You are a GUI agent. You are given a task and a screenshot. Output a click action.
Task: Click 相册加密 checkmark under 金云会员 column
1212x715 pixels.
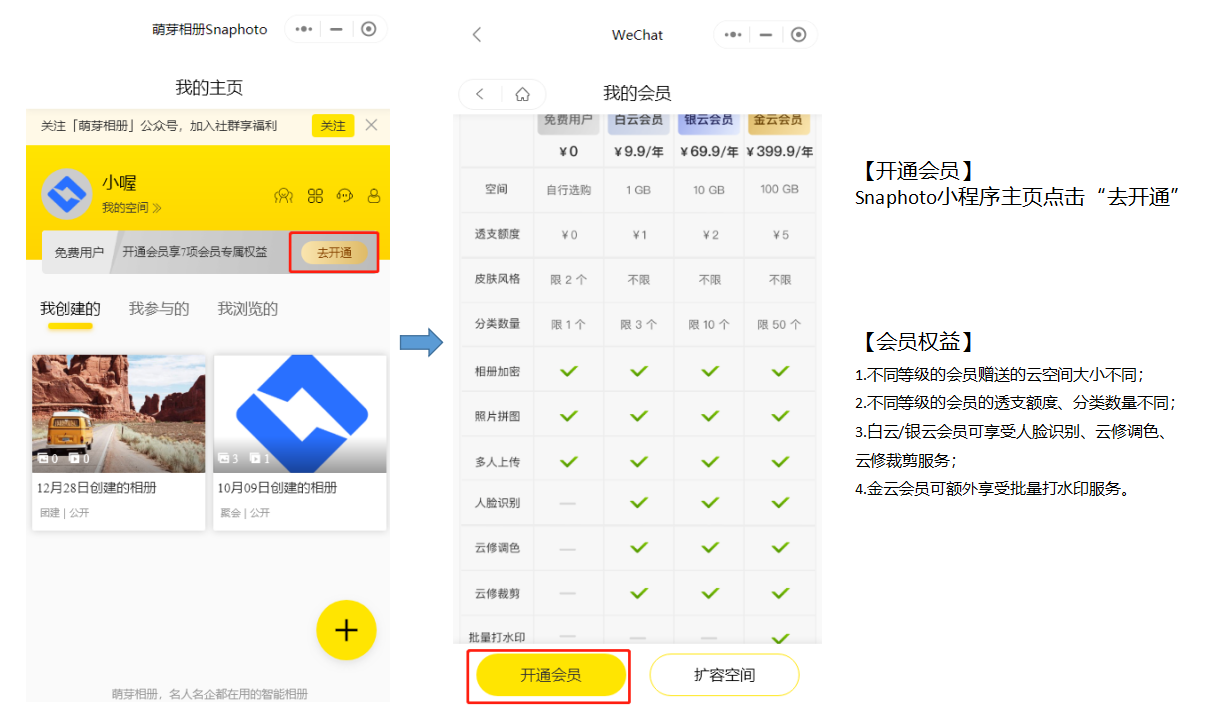(x=780, y=371)
